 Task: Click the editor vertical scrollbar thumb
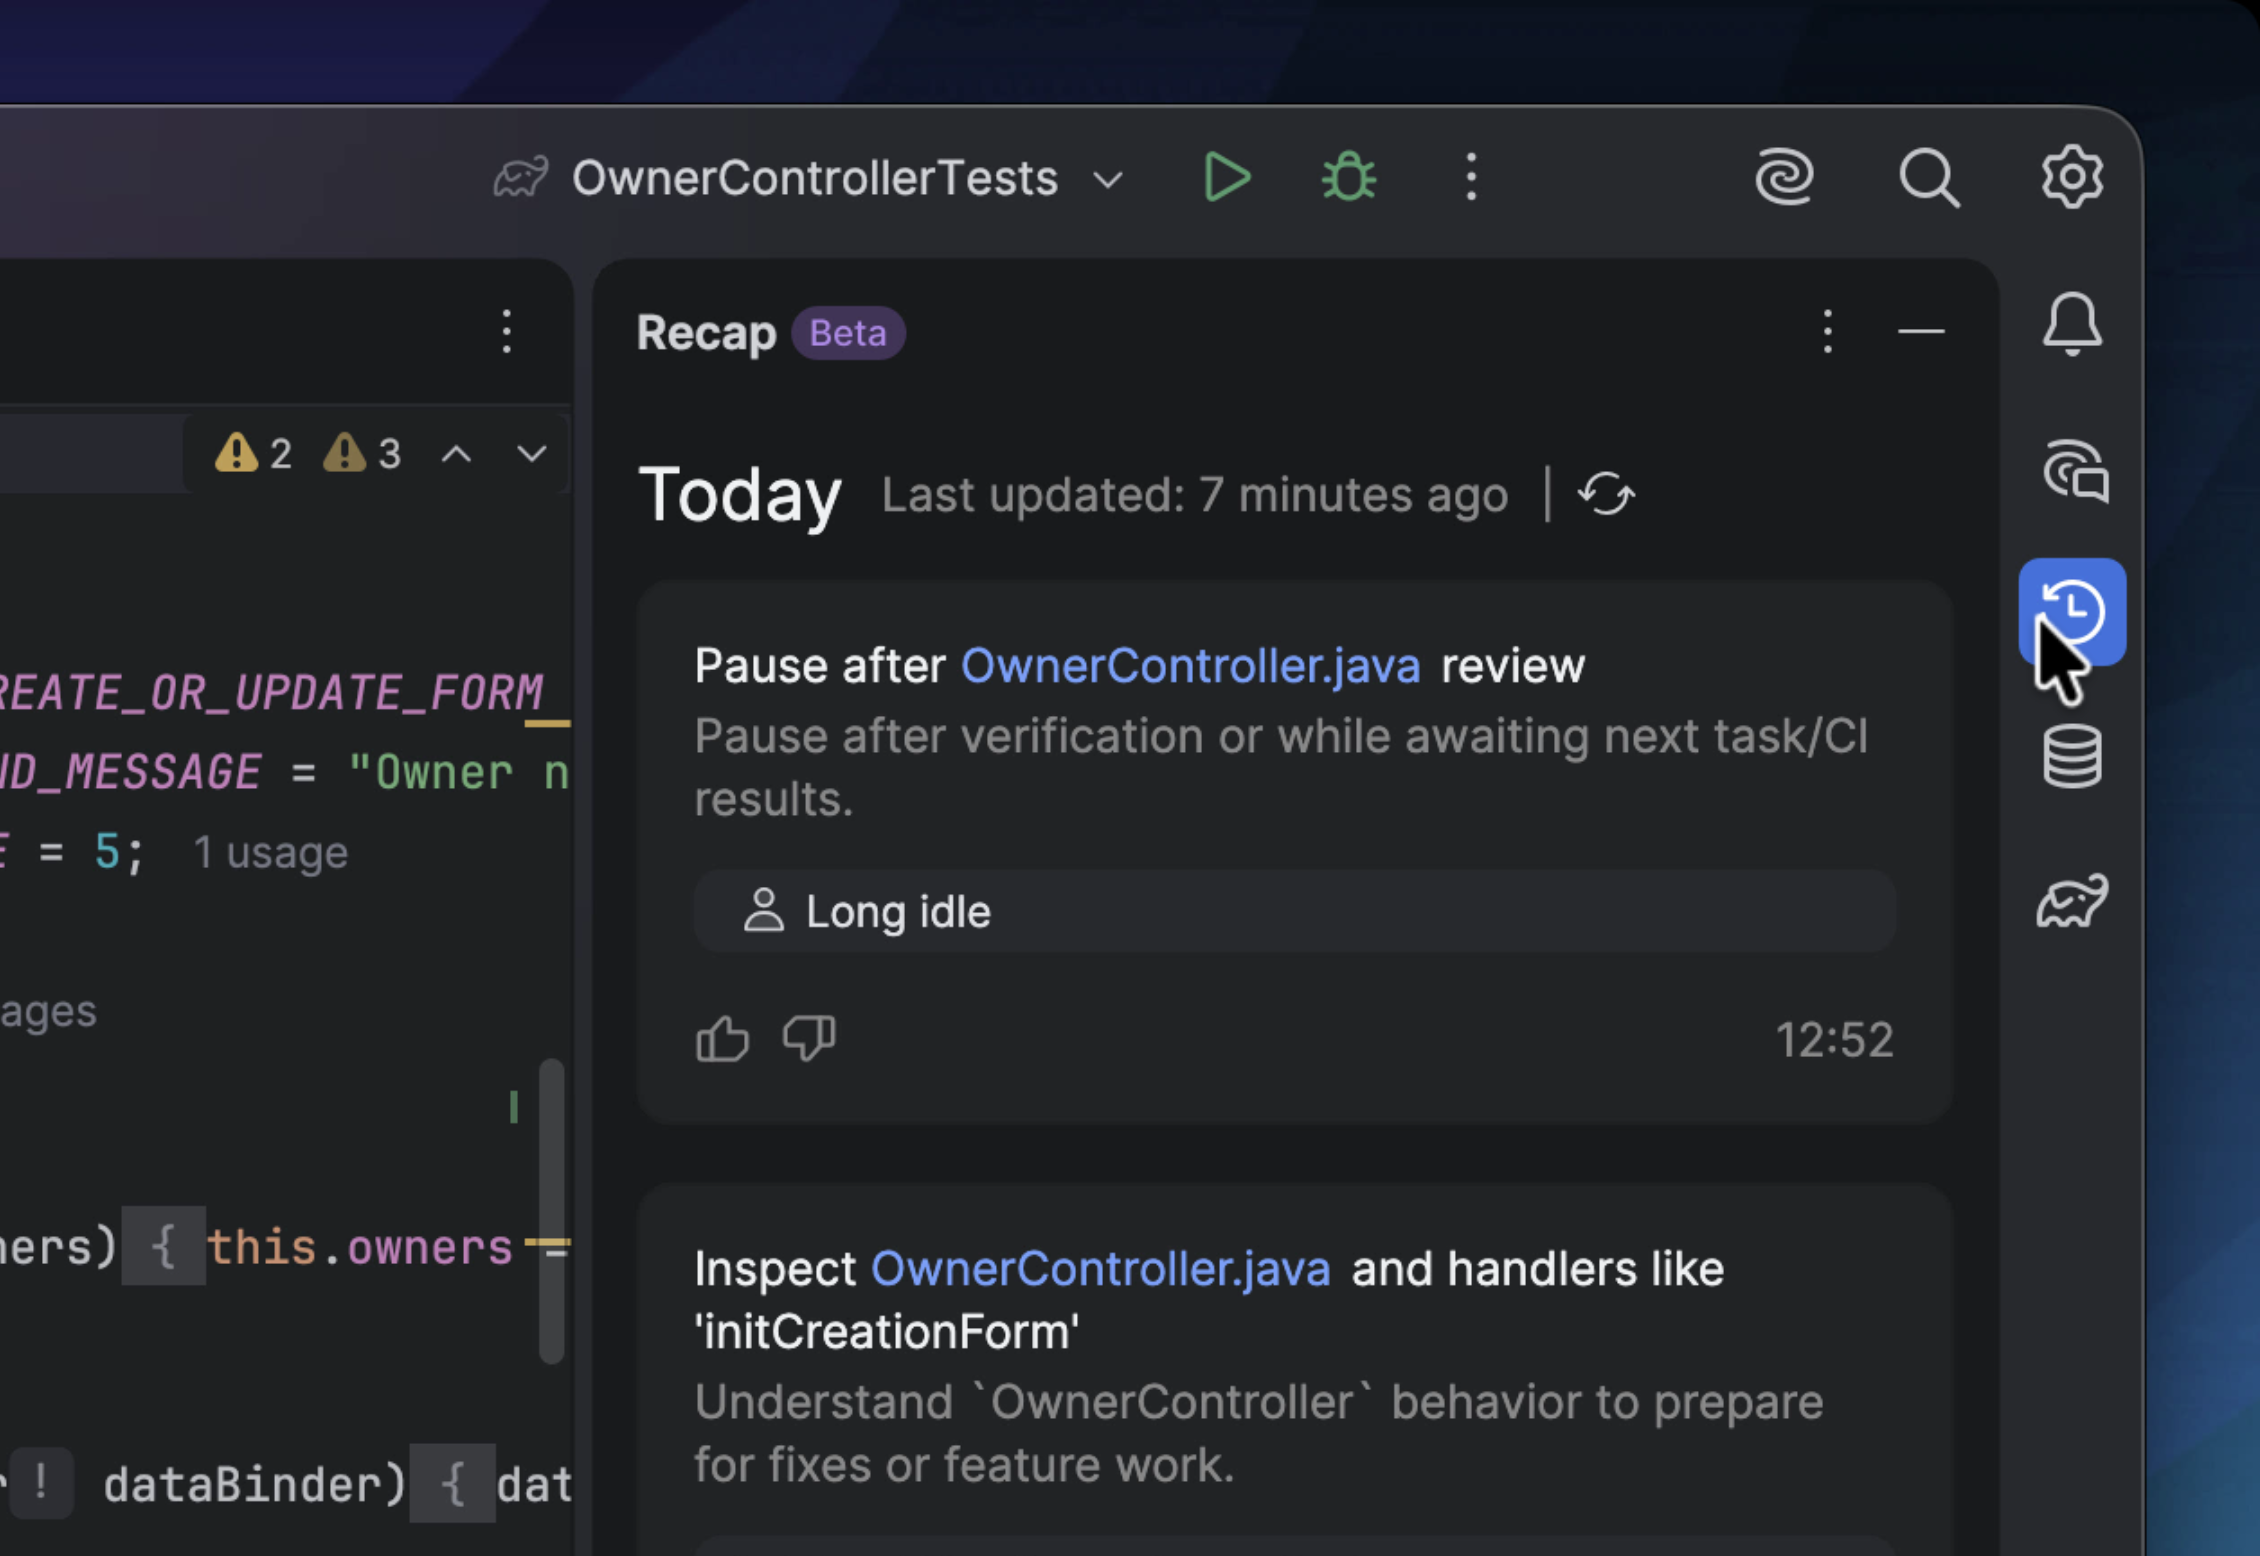click(551, 1210)
